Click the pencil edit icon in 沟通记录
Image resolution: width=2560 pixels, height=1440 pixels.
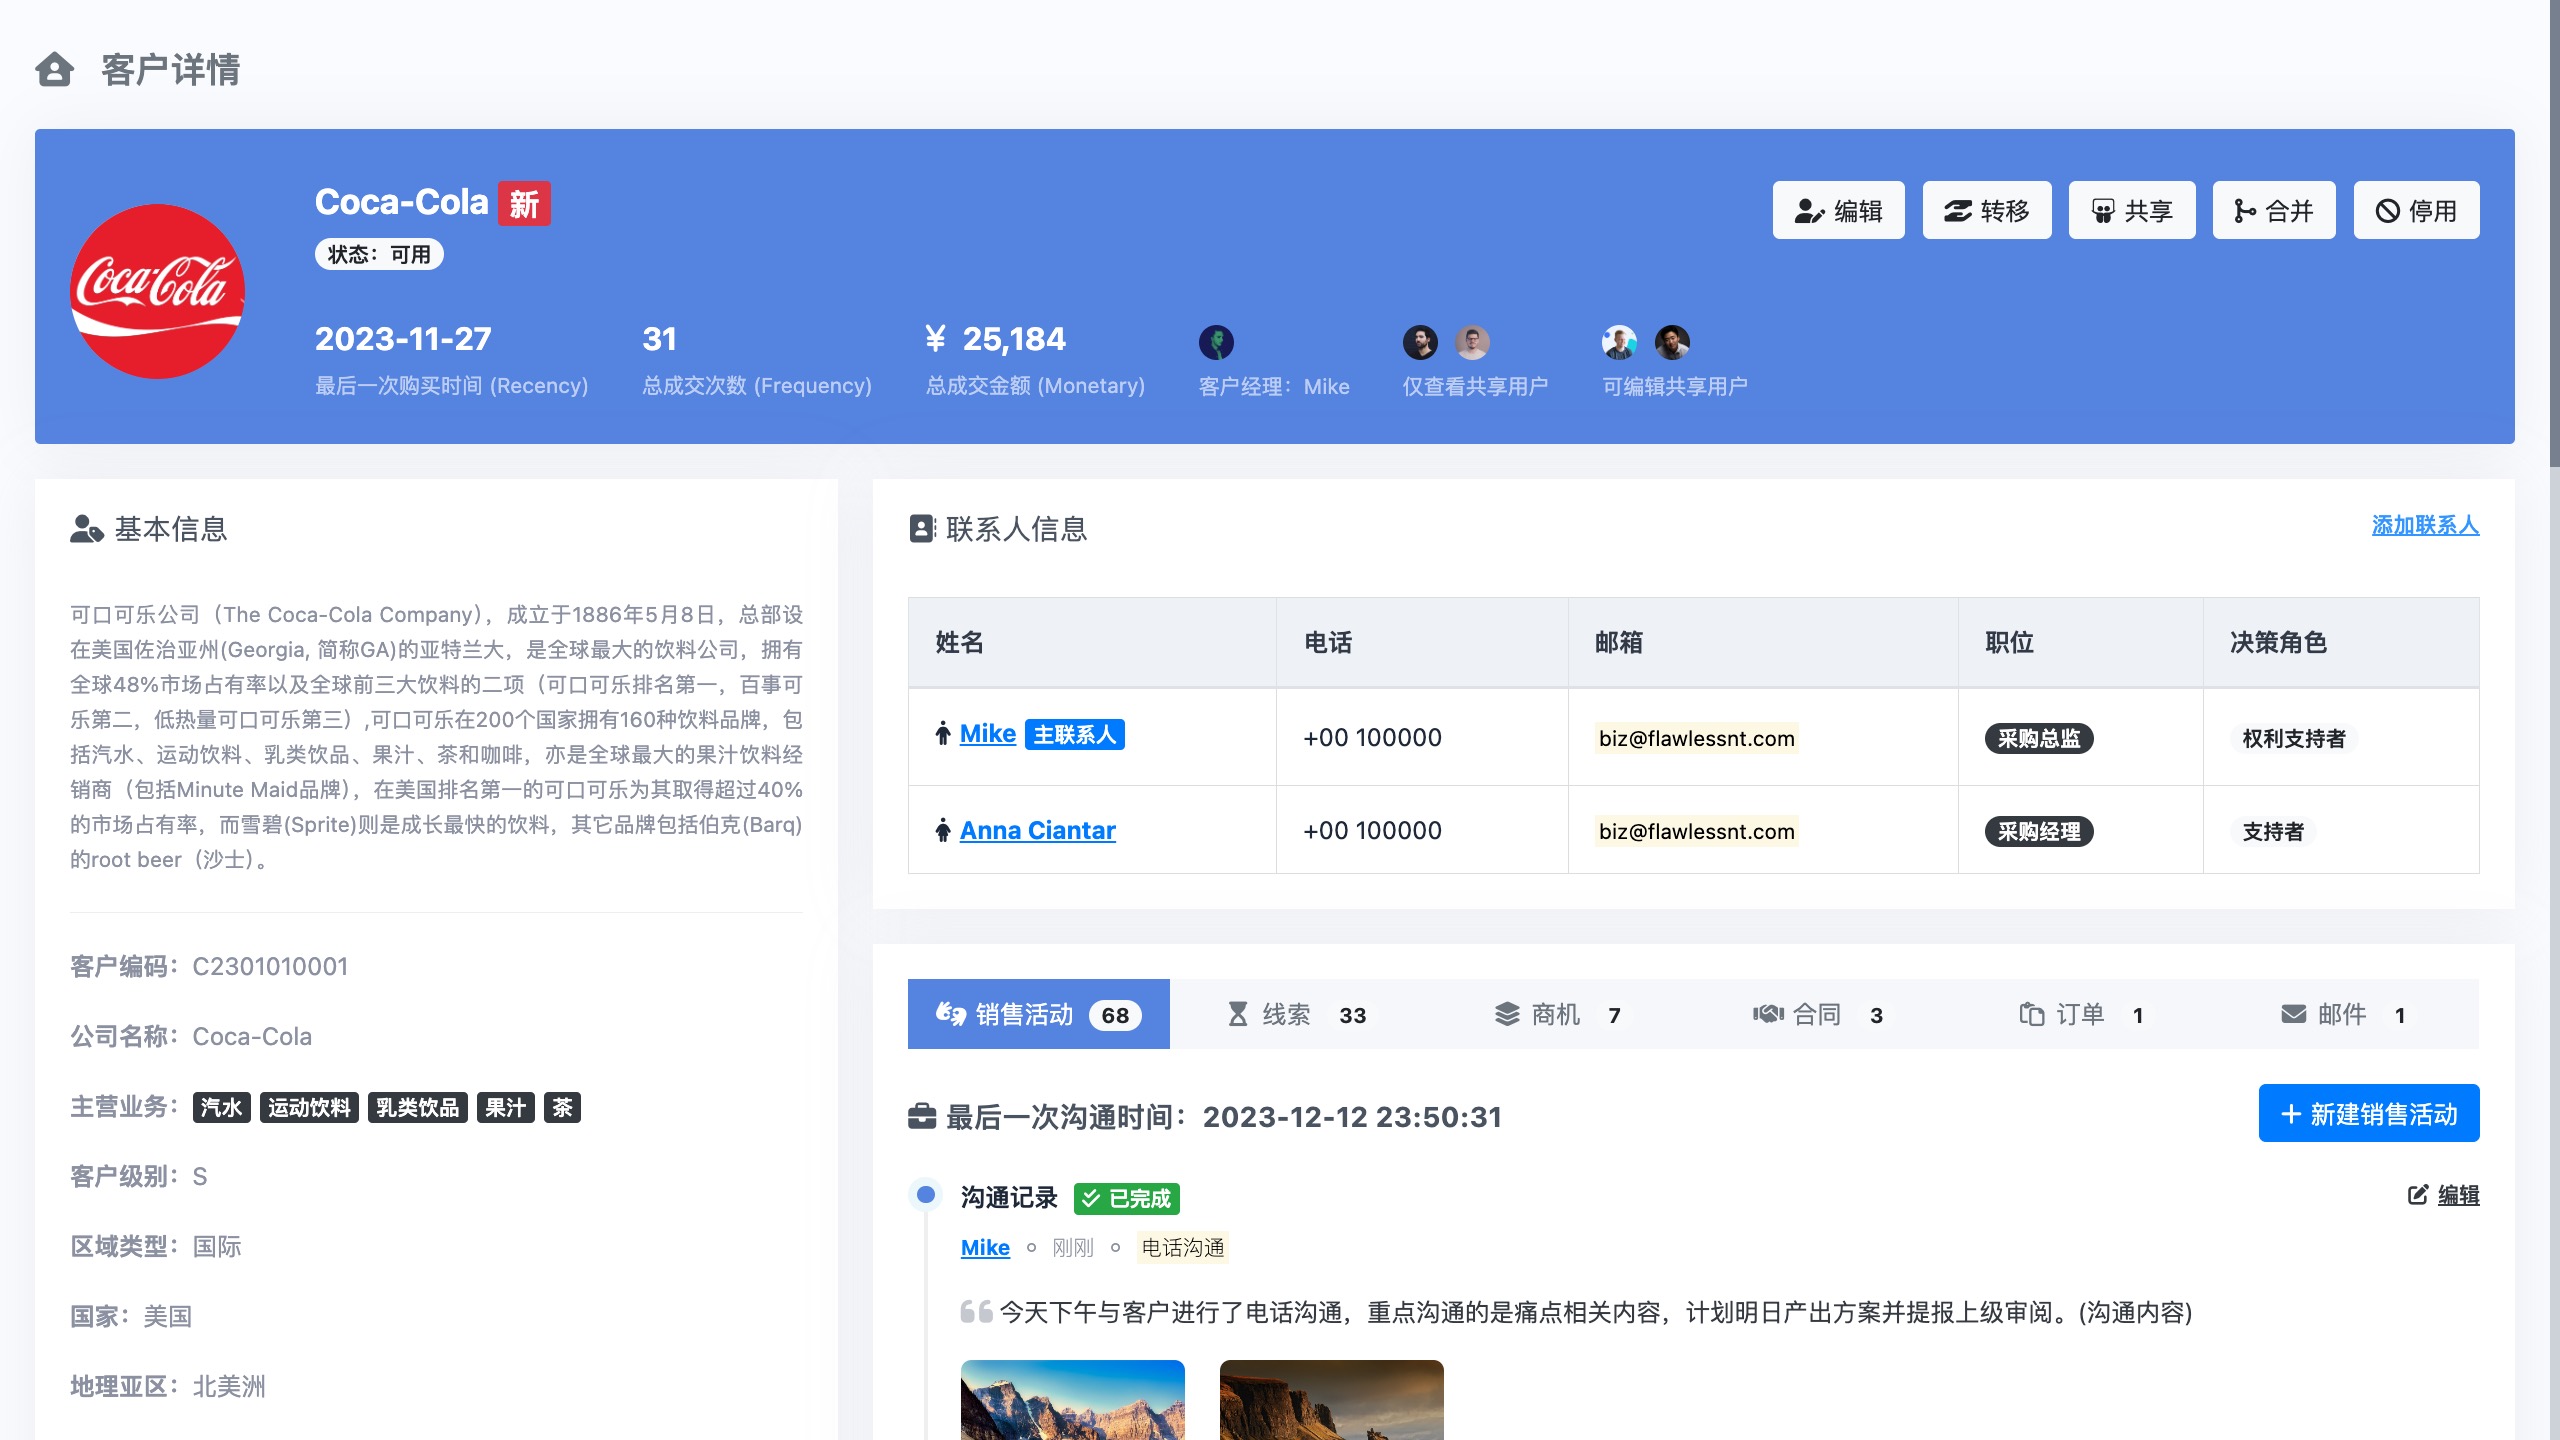point(2417,1195)
